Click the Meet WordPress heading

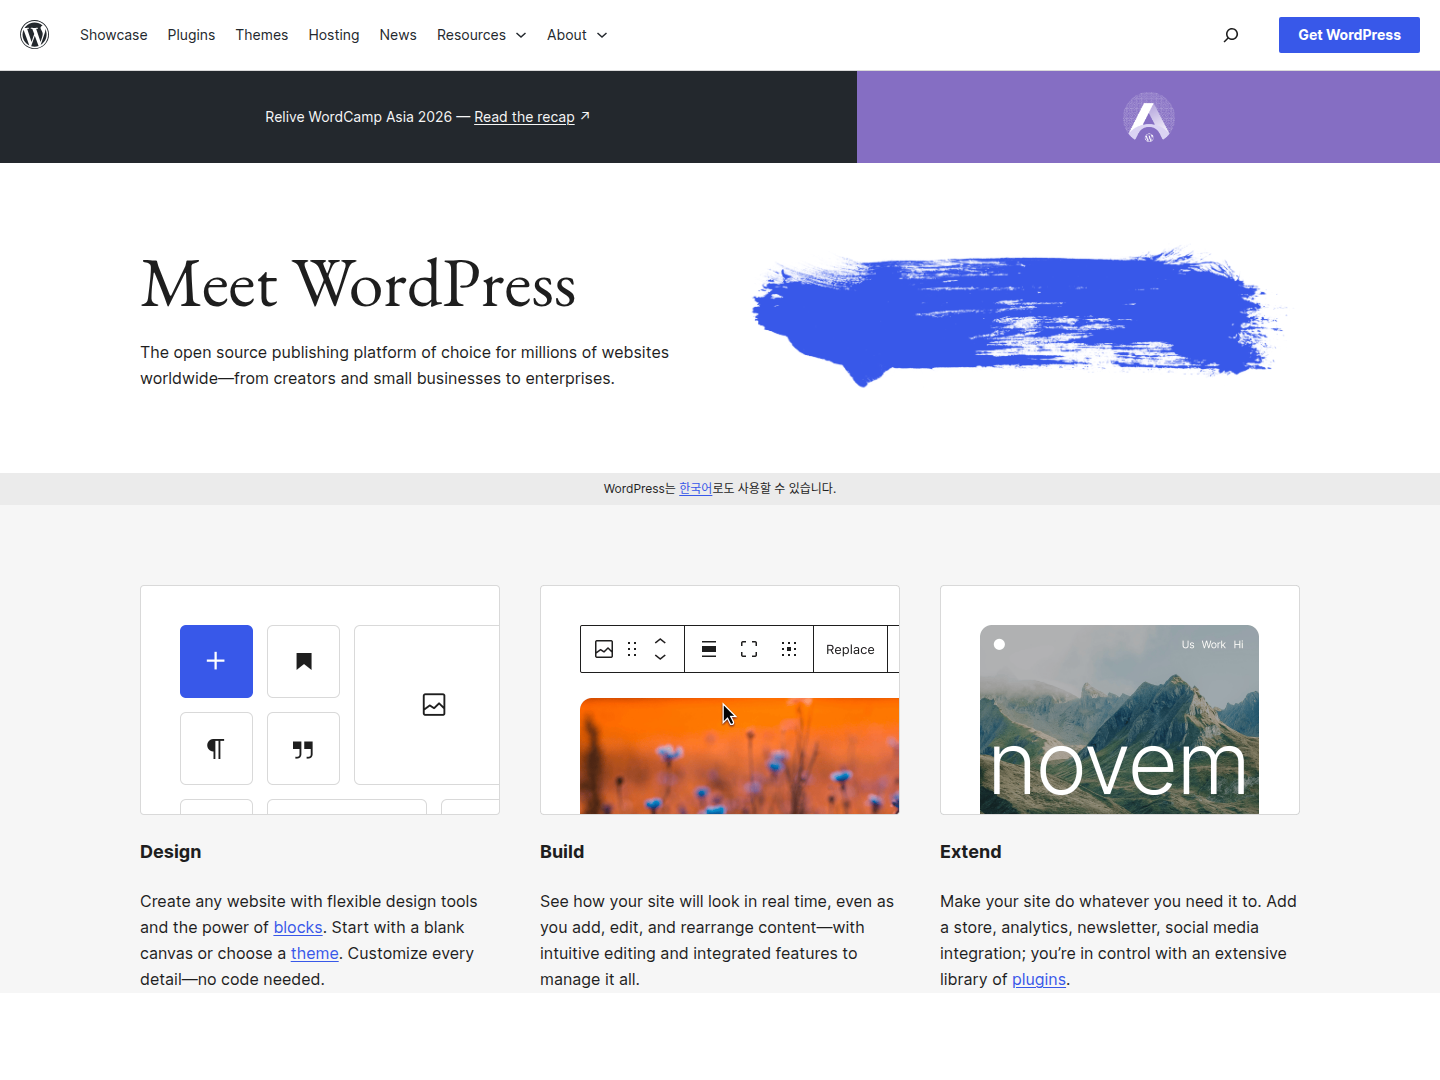click(358, 284)
